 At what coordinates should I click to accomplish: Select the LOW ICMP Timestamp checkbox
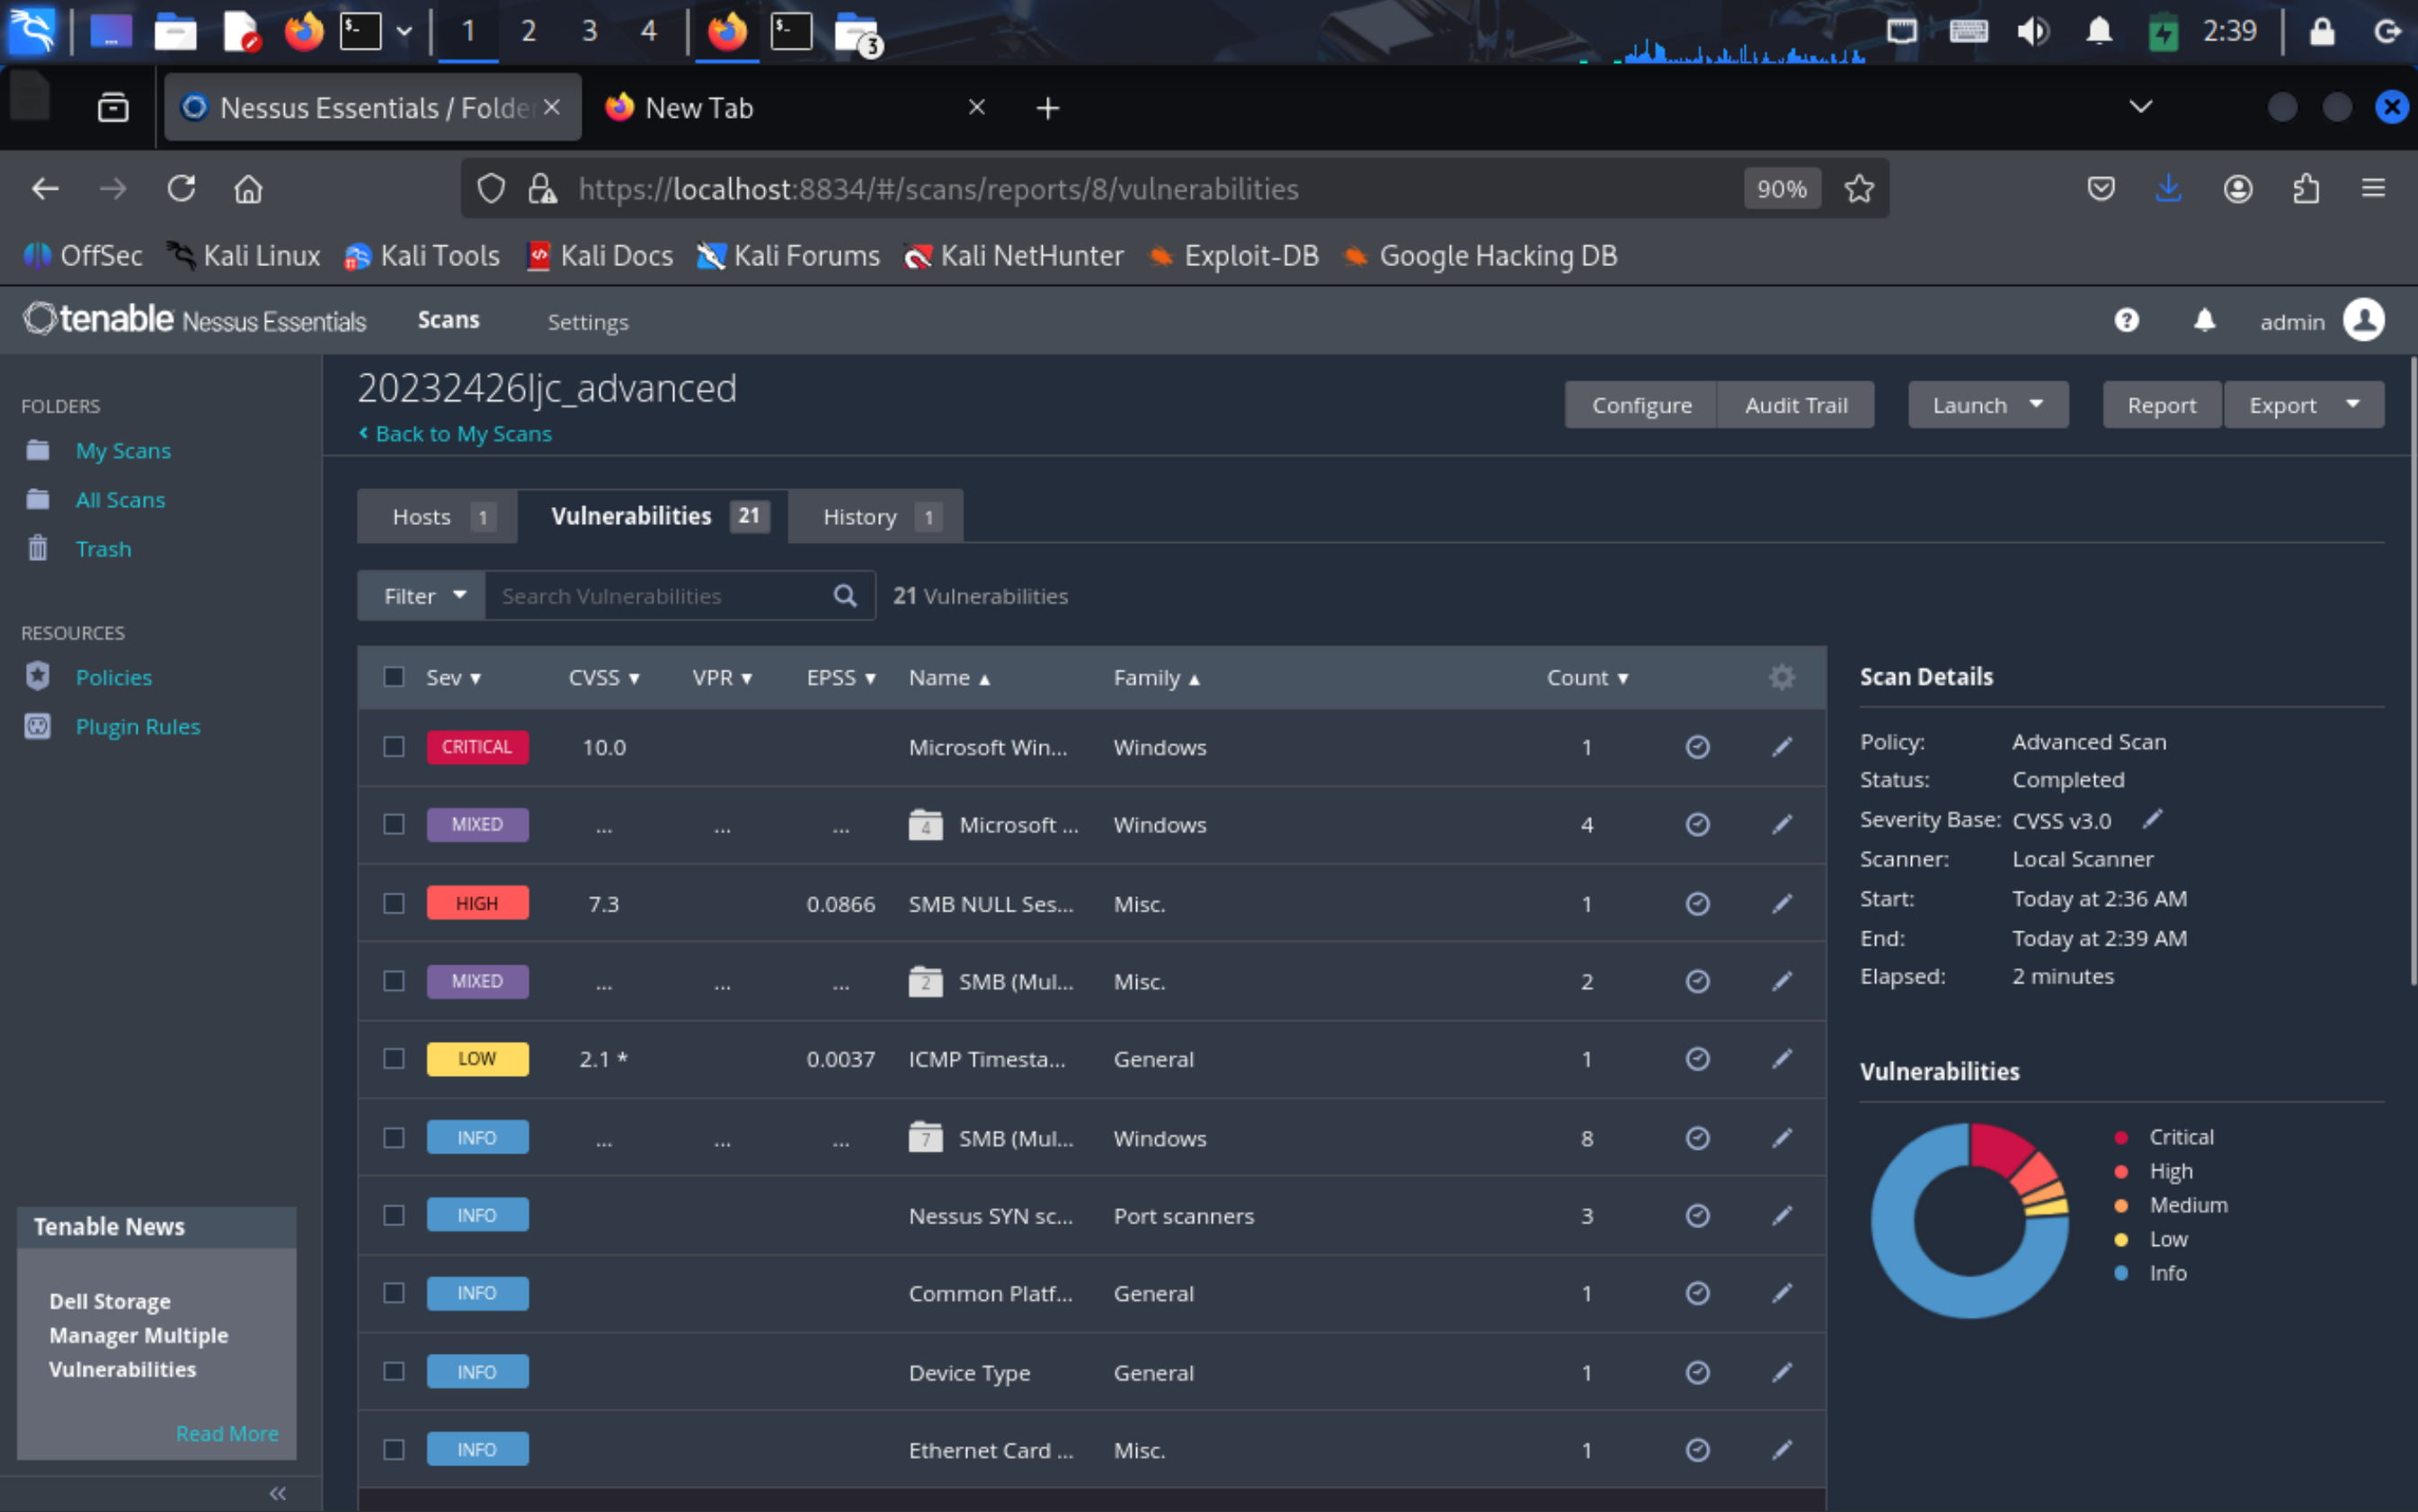[x=394, y=1058]
